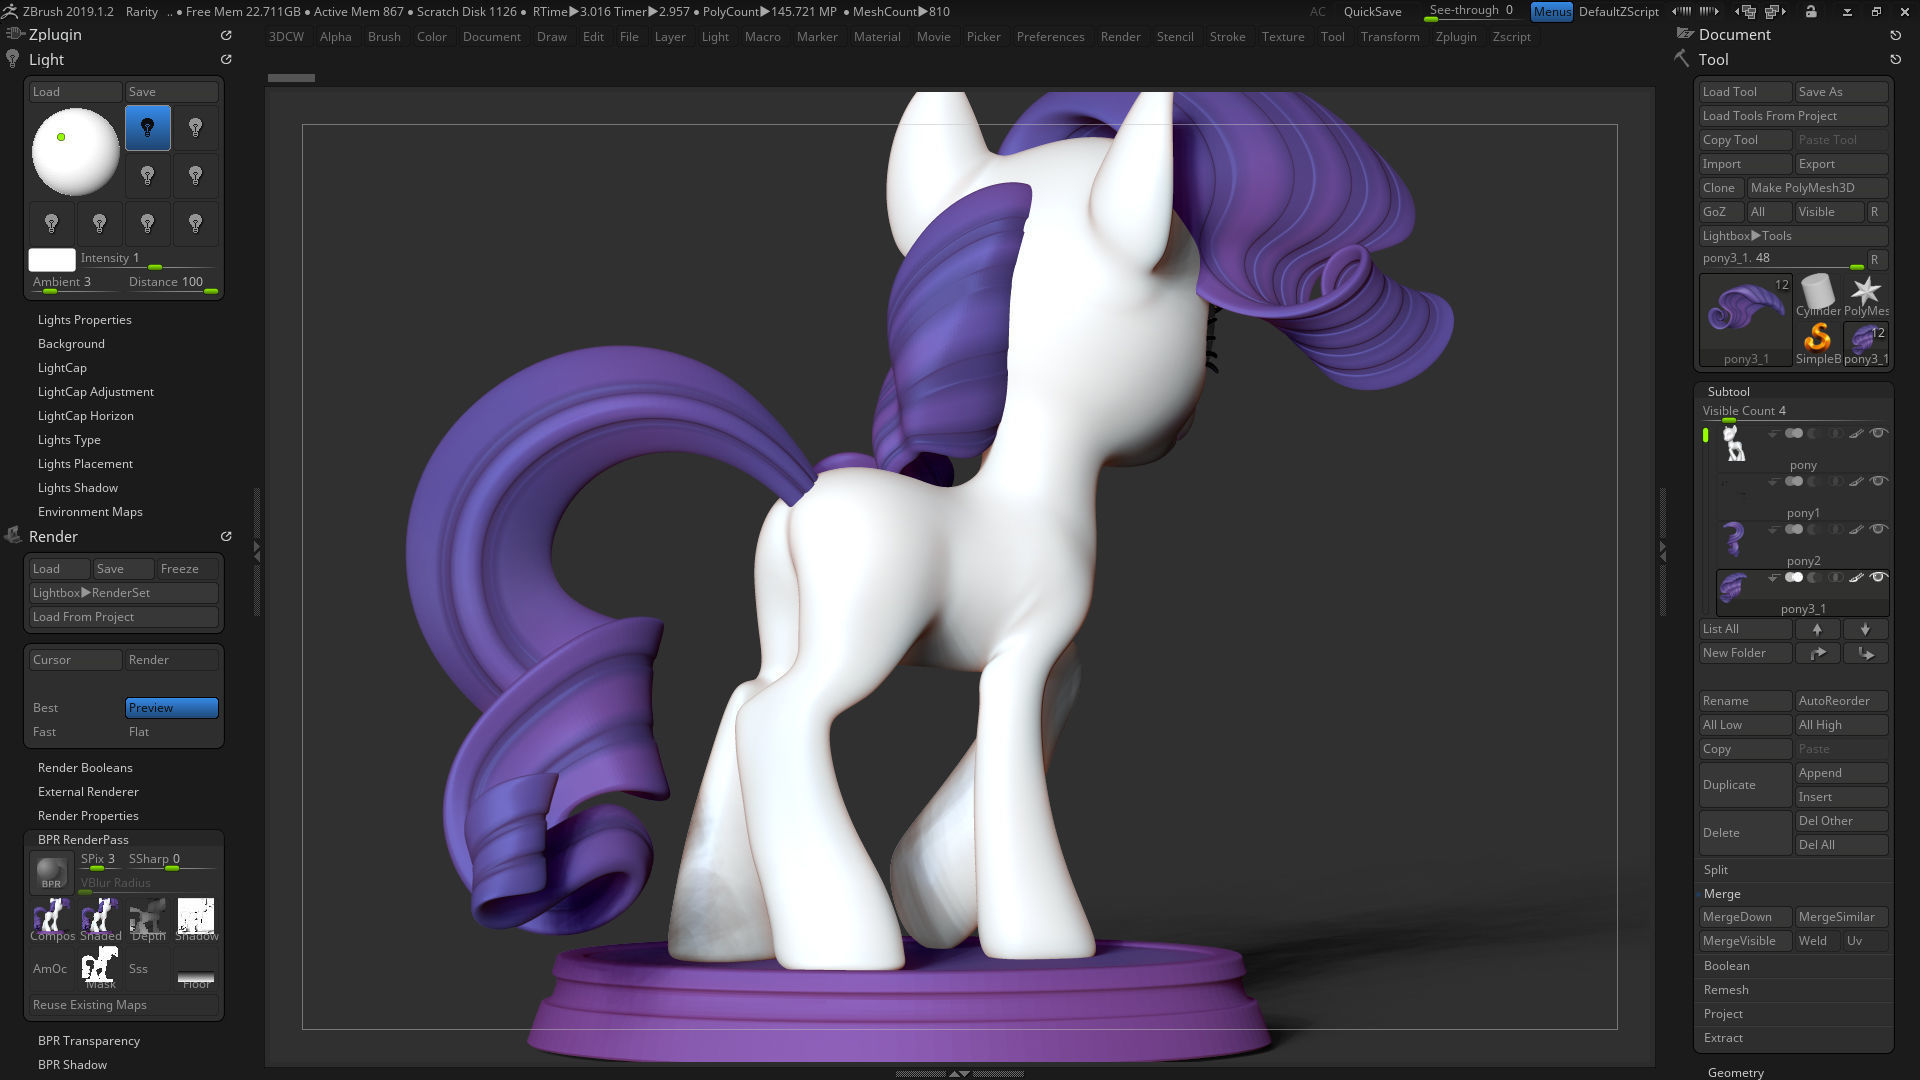Click the BPR render button icon
Image resolution: width=1920 pixels, height=1080 pixels.
[51, 873]
